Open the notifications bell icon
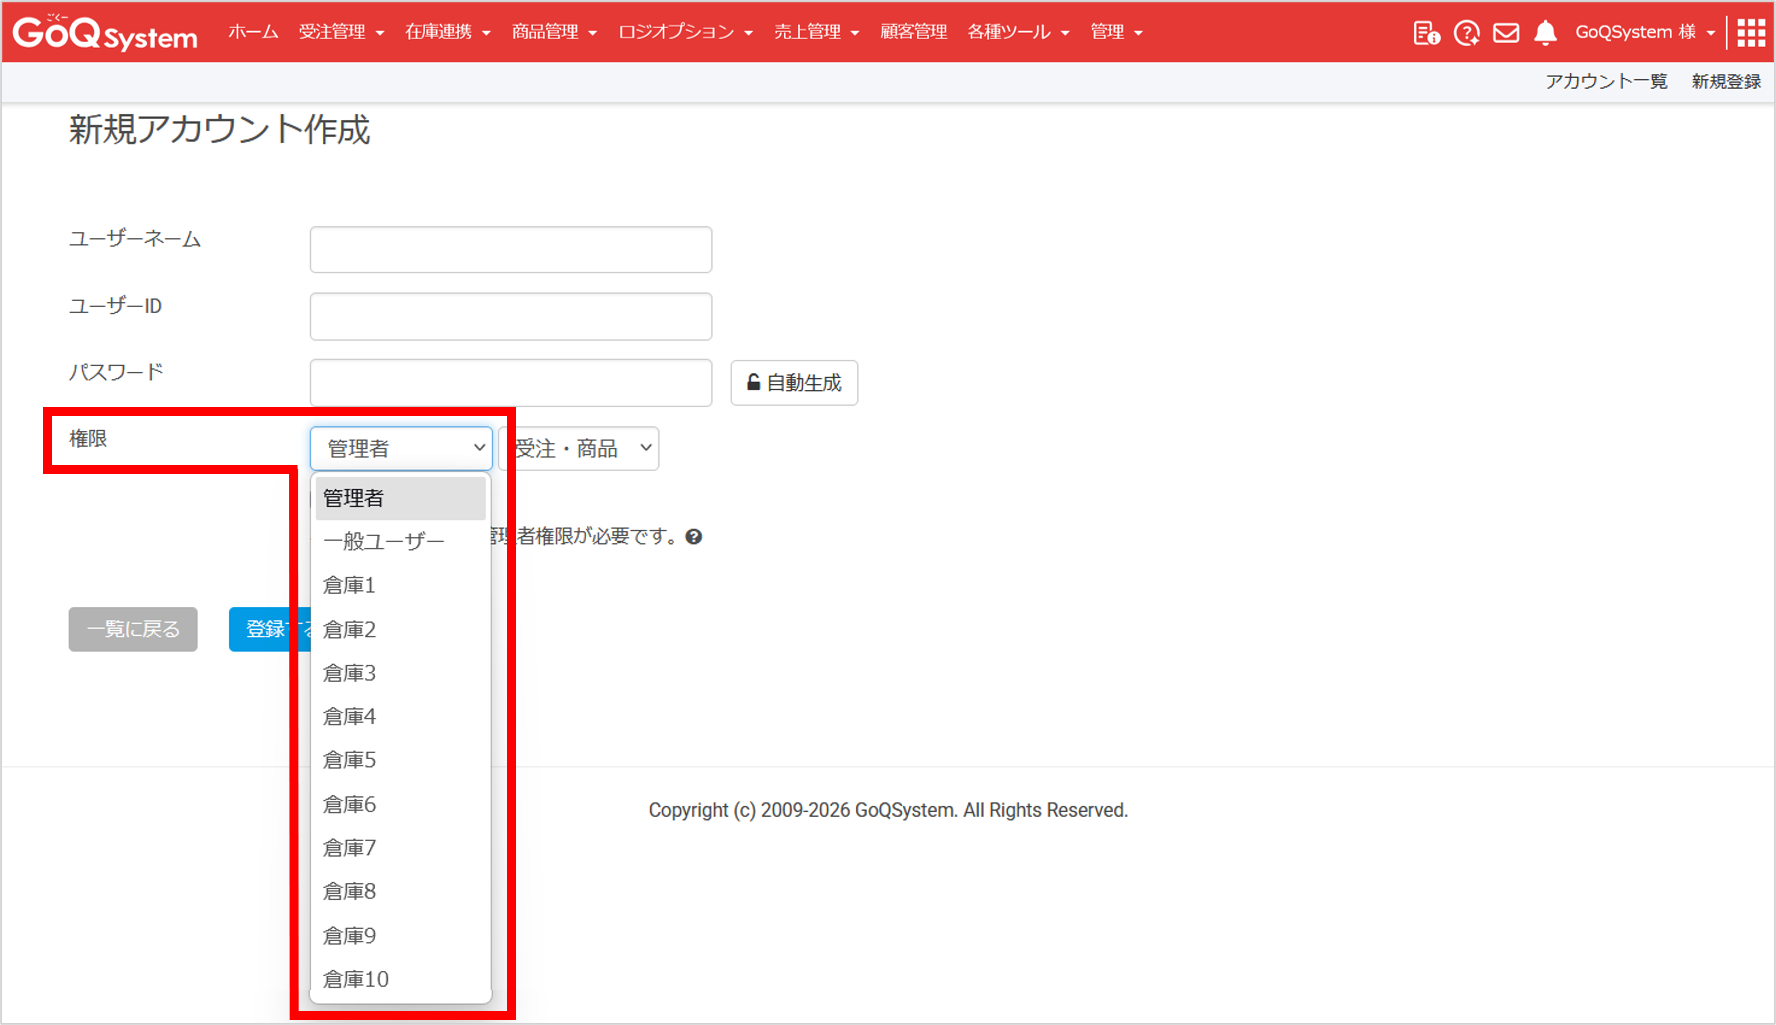The image size is (1776, 1025). [1545, 33]
